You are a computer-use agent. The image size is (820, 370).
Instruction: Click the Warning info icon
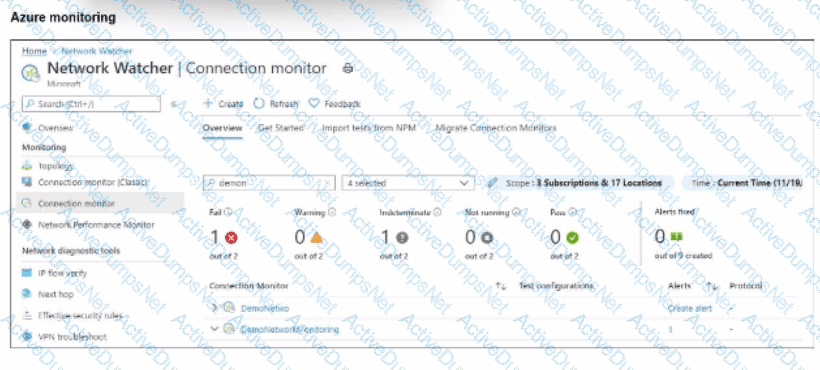click(x=332, y=212)
